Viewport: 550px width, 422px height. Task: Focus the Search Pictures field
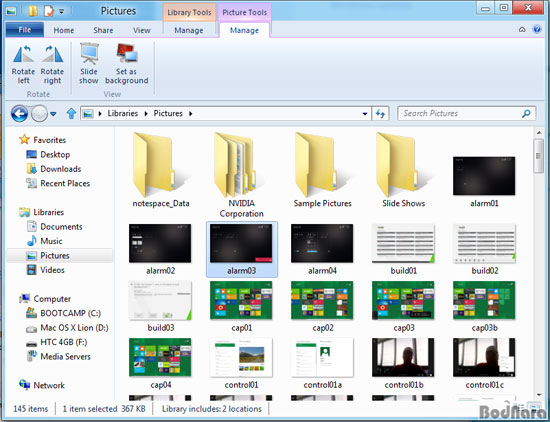467,113
